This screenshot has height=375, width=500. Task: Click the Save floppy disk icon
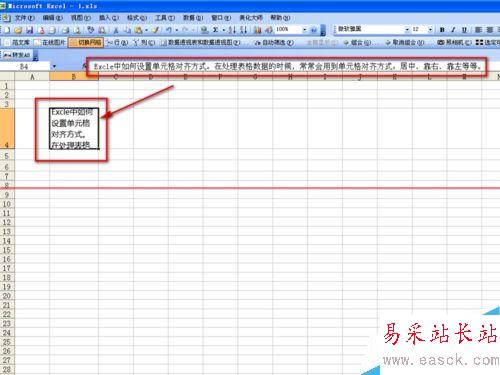pyautogui.click(x=30, y=30)
